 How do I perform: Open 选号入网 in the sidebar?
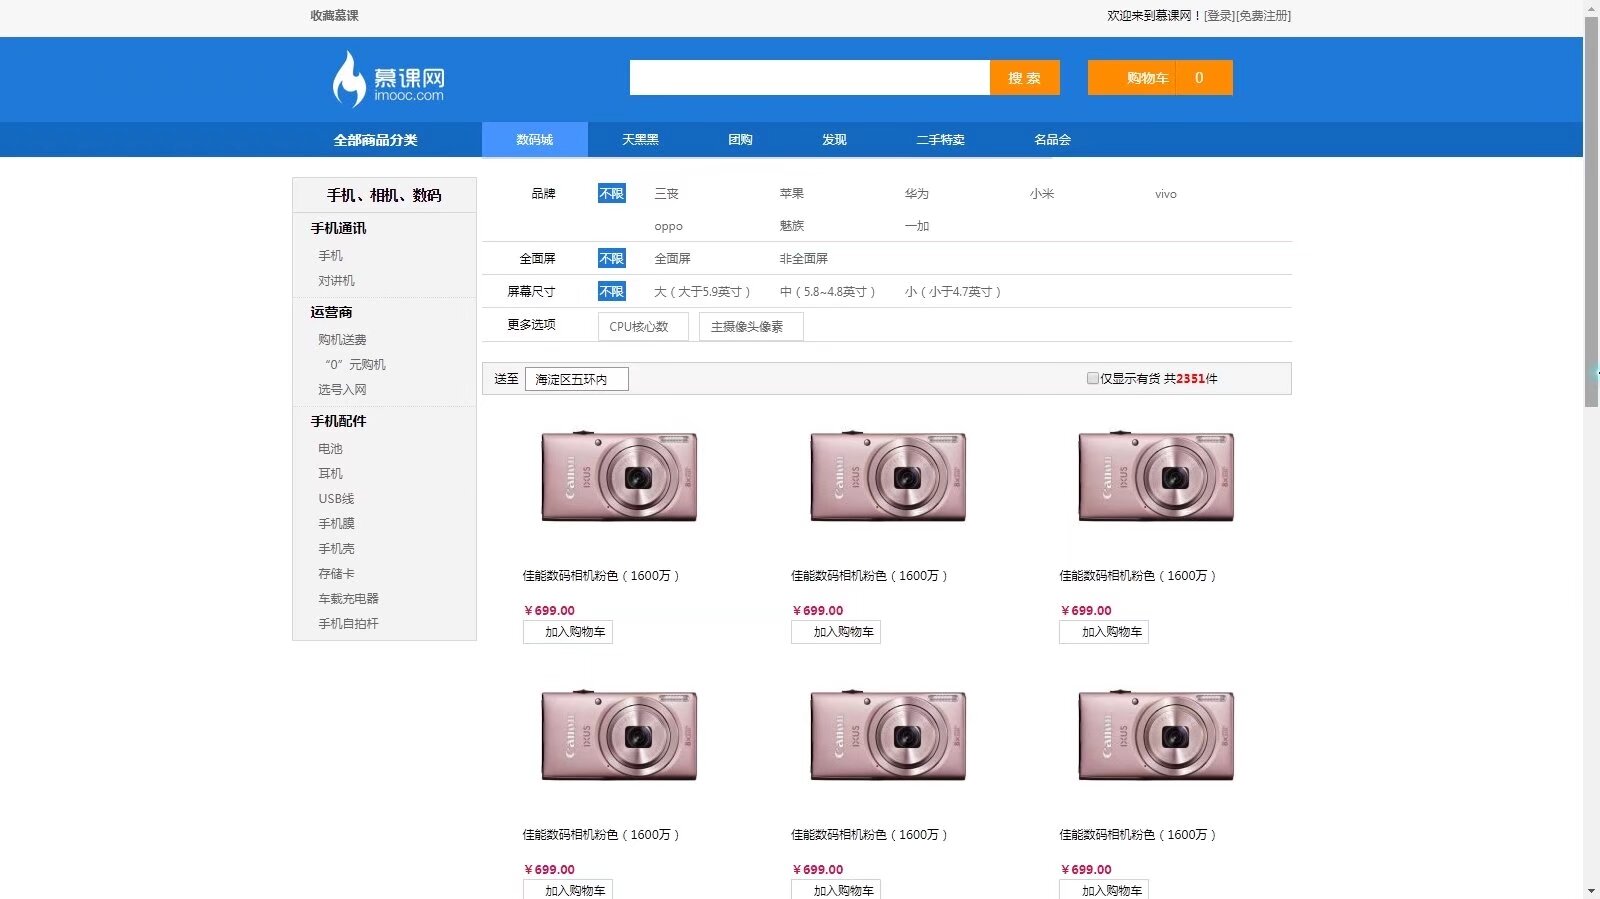(342, 390)
